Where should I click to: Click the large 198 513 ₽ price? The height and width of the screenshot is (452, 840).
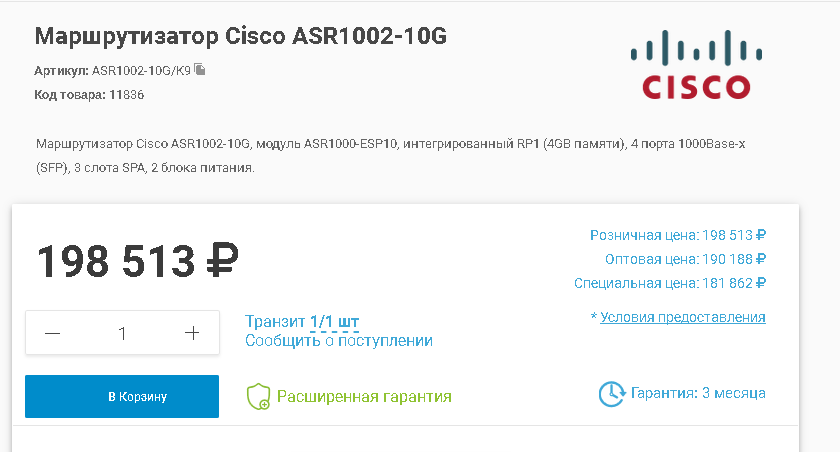(137, 261)
